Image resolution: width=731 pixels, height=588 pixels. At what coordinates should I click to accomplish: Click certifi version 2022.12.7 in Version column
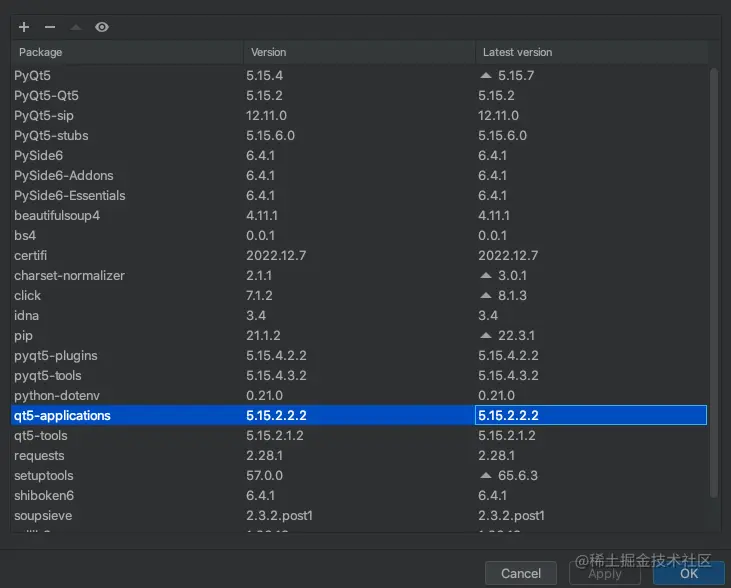pos(276,256)
